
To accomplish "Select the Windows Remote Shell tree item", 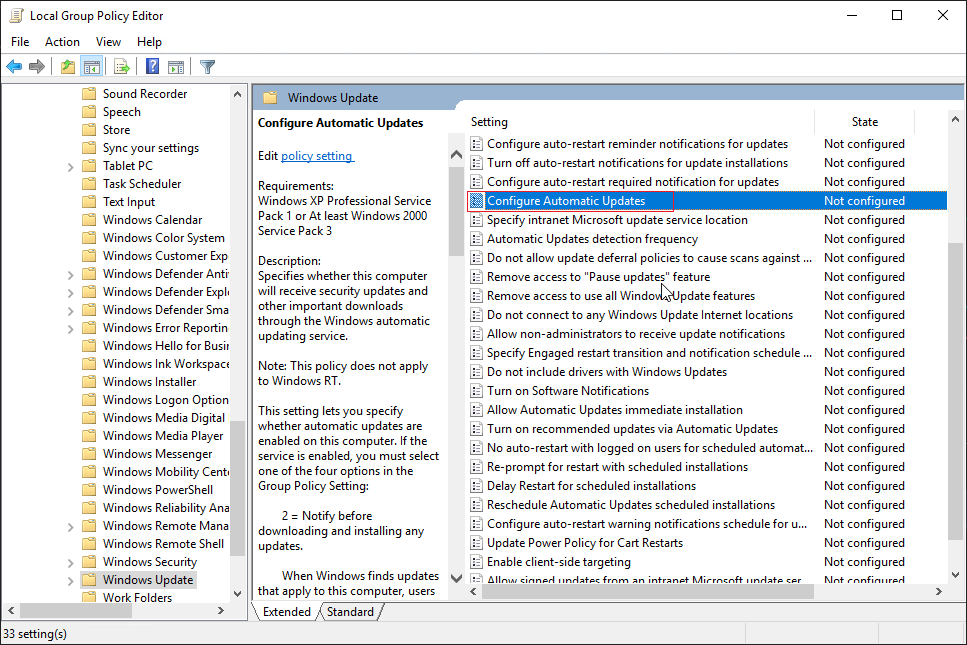I will [163, 544].
